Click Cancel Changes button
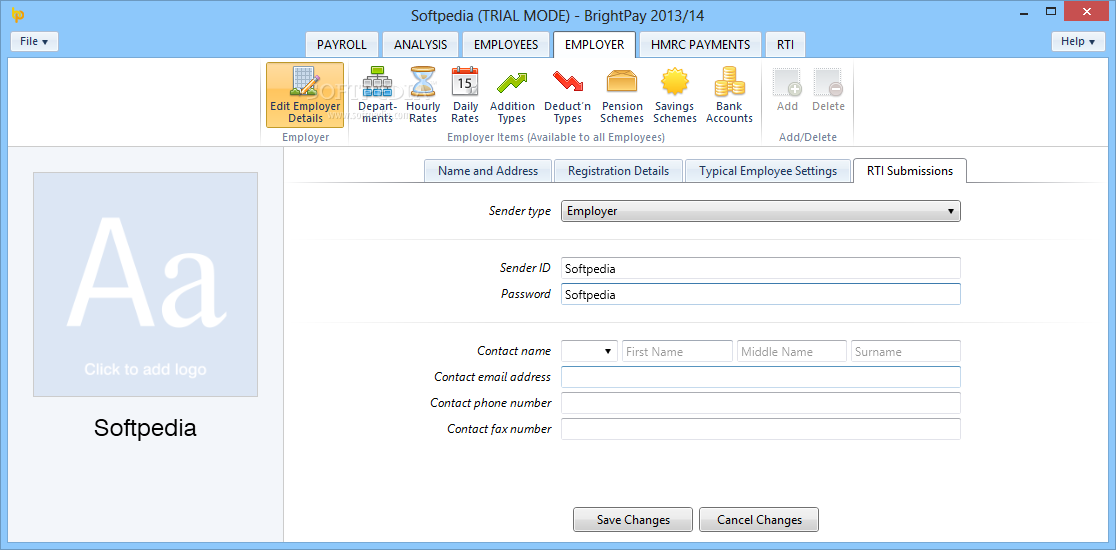Image resolution: width=1116 pixels, height=550 pixels. [x=759, y=519]
